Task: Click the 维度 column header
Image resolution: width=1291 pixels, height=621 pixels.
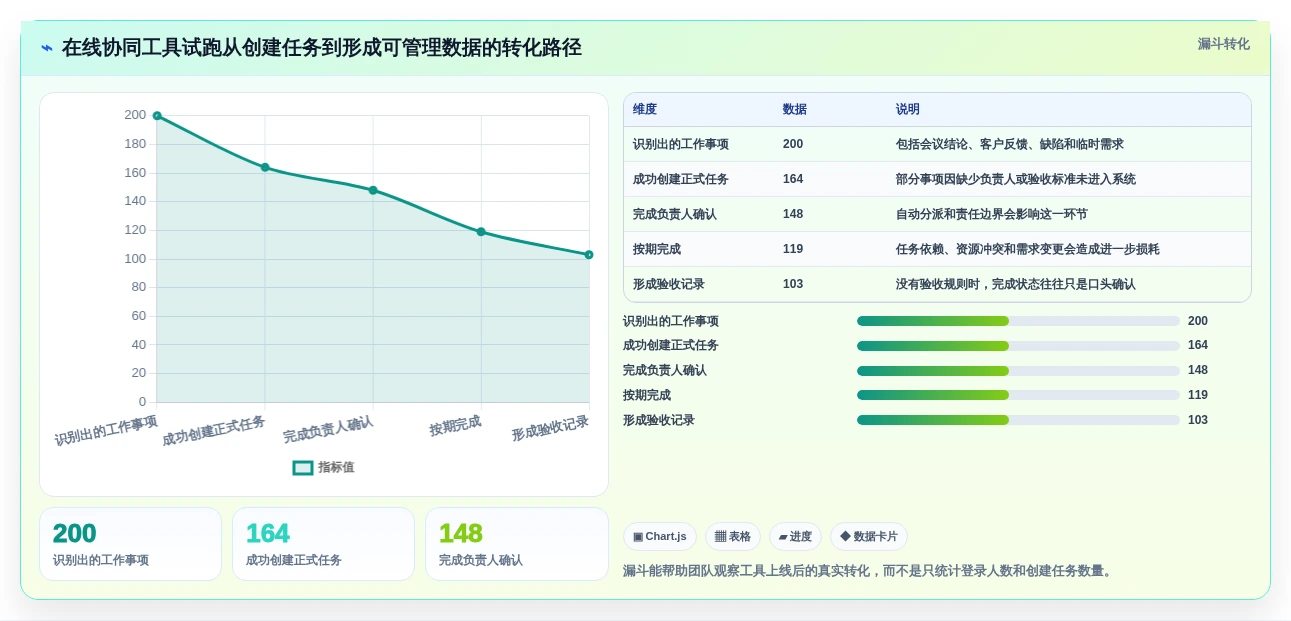Action: click(645, 109)
